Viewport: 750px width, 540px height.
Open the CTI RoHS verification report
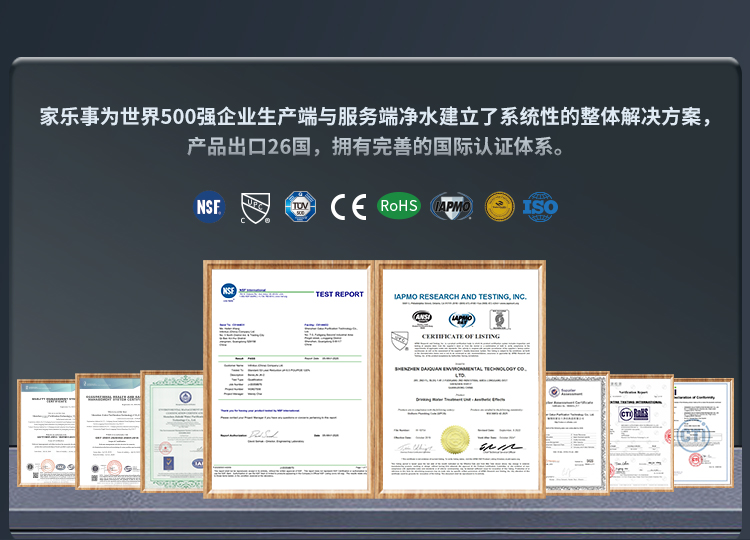641,433
